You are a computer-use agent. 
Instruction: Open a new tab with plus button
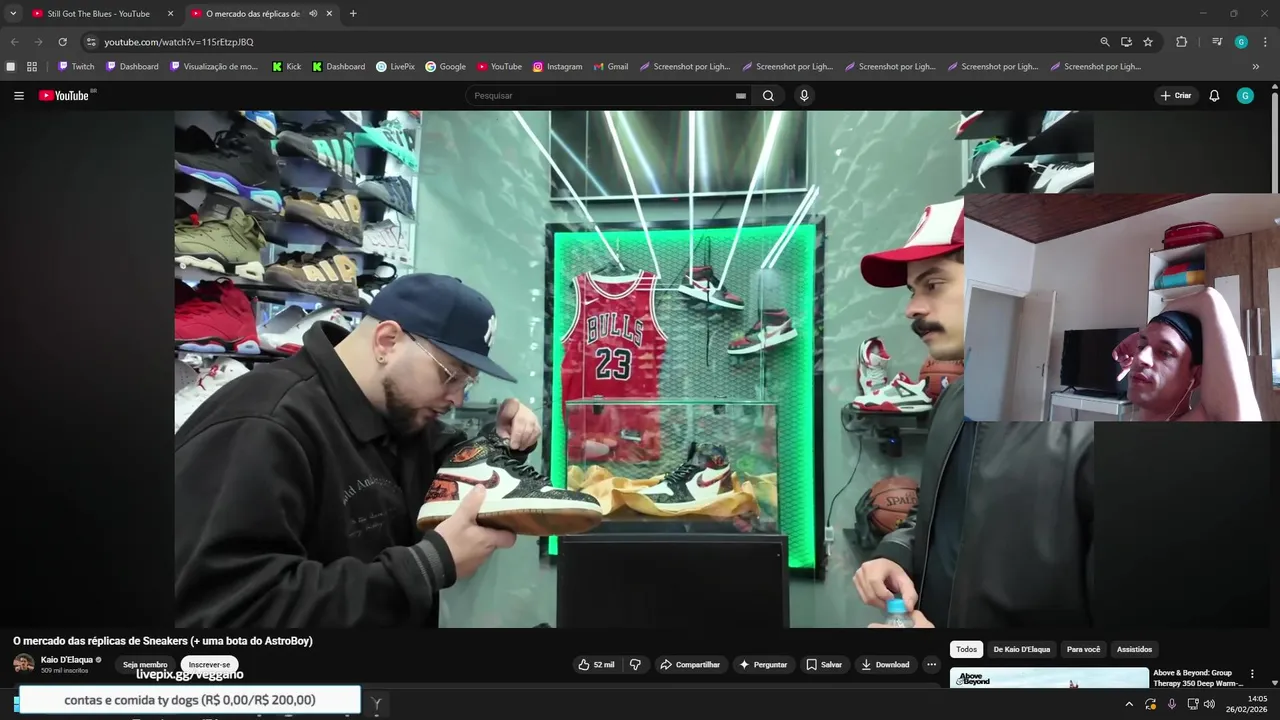click(x=353, y=14)
